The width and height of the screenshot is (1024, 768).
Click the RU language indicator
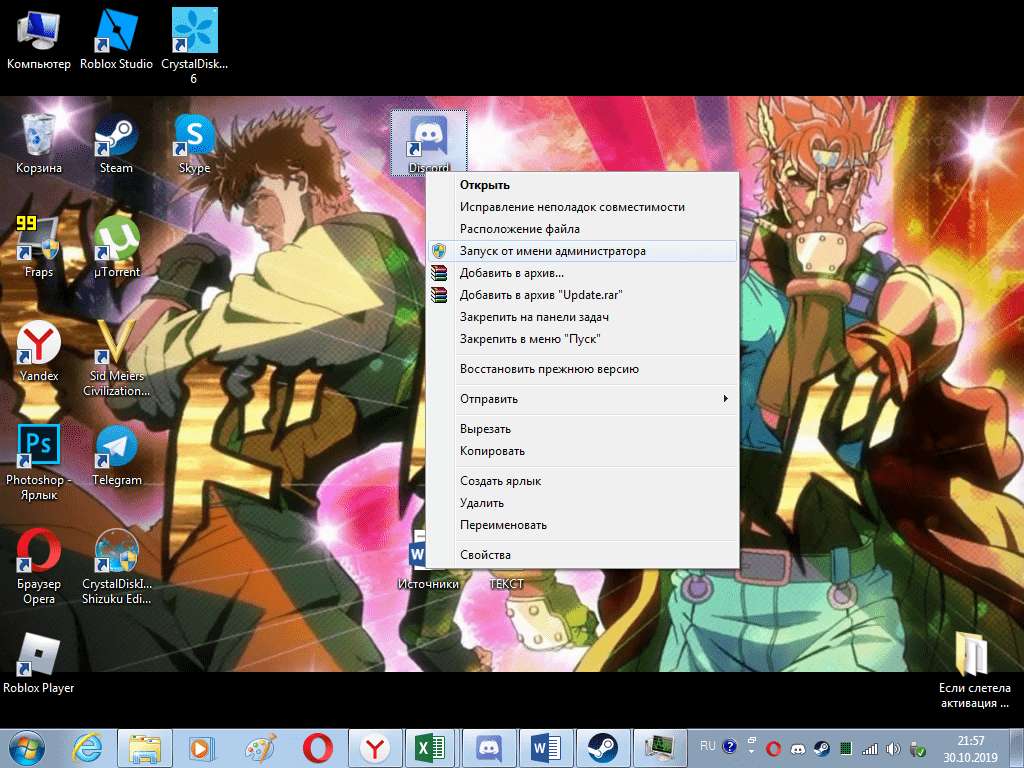[708, 746]
